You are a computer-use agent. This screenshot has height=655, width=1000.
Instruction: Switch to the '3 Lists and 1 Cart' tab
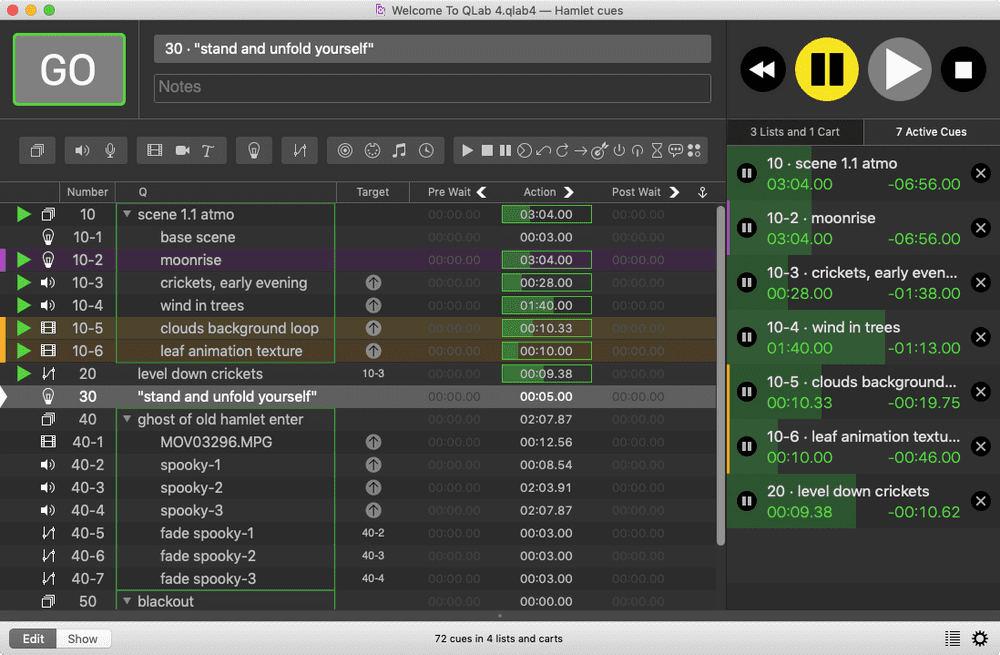pyautogui.click(x=794, y=131)
